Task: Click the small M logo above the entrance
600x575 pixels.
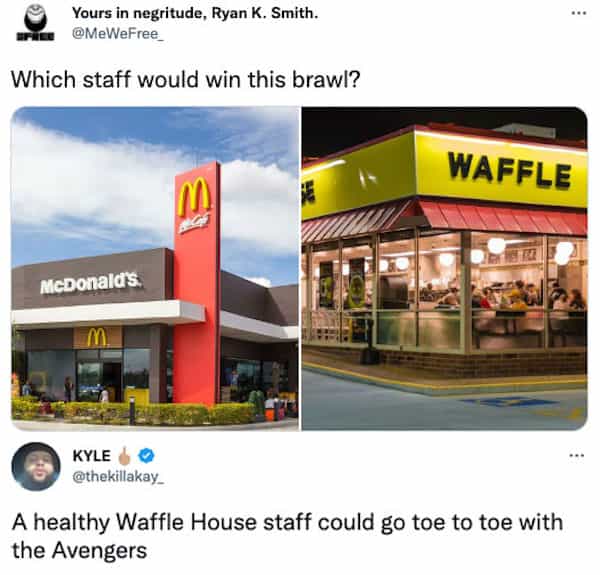Action: tap(96, 337)
